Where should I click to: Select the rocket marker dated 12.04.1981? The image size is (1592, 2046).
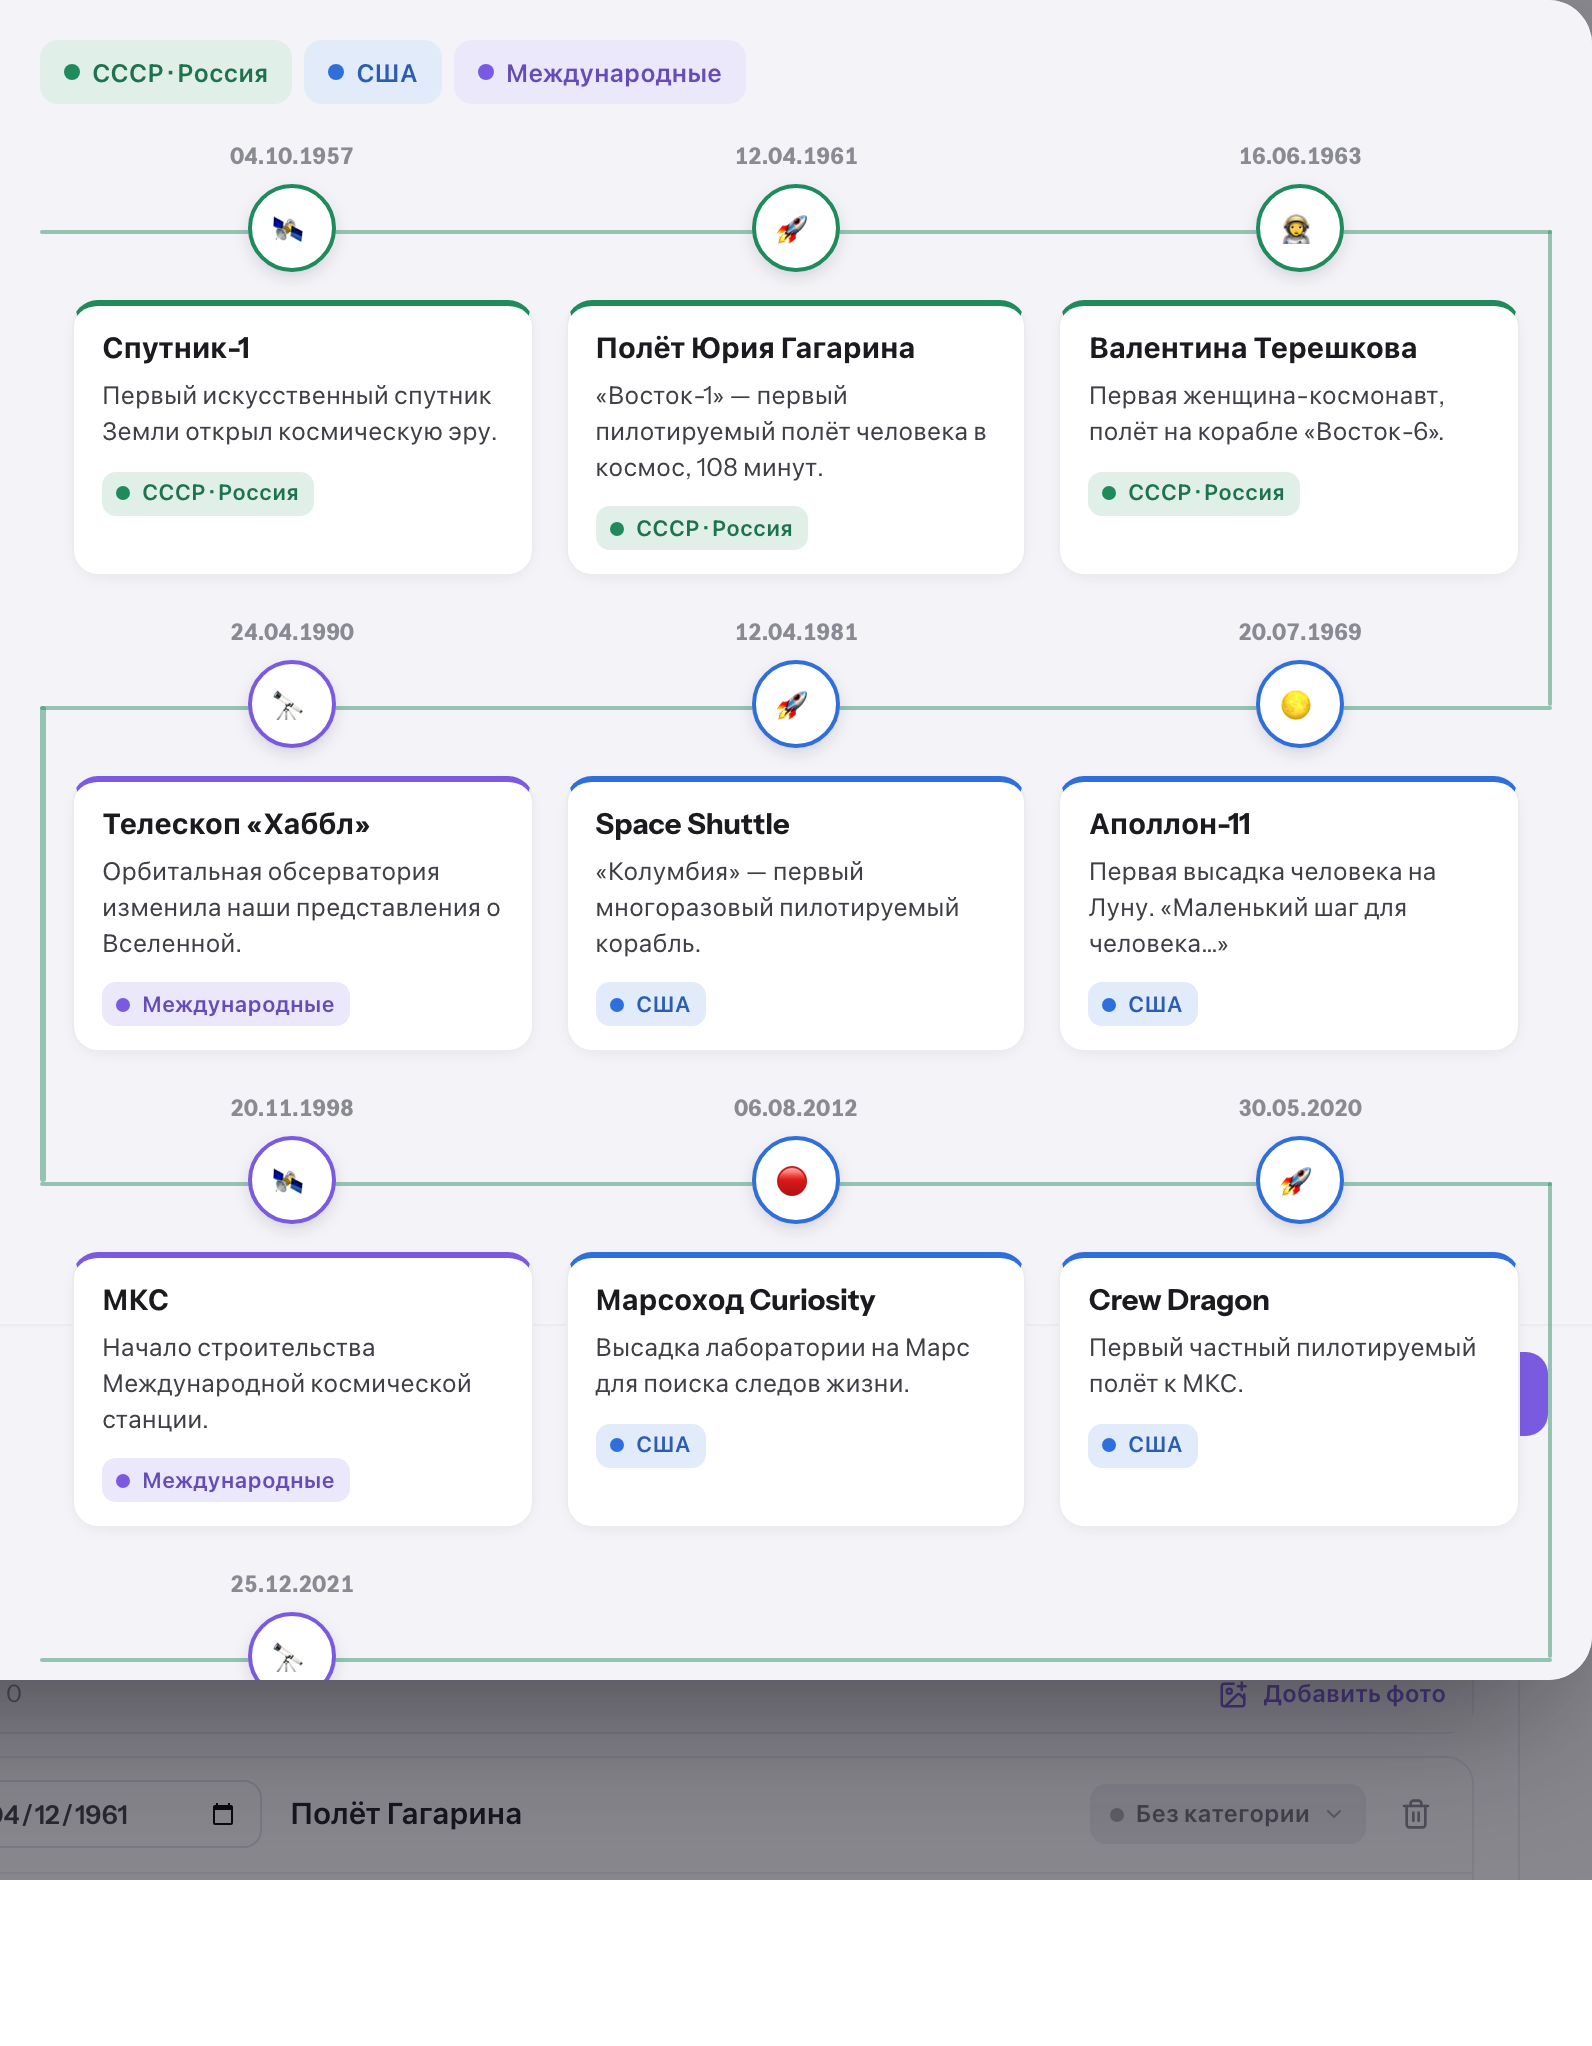(795, 705)
